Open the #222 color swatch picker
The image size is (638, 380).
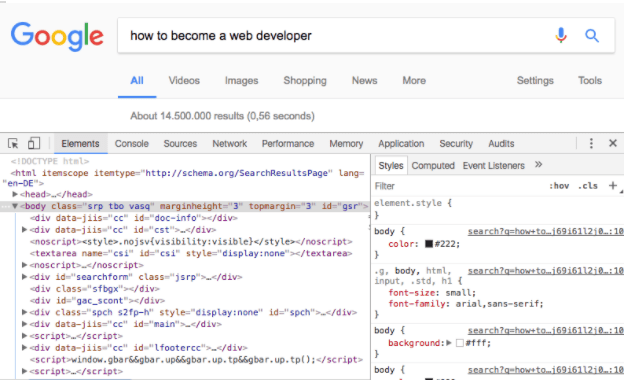[x=429, y=244]
